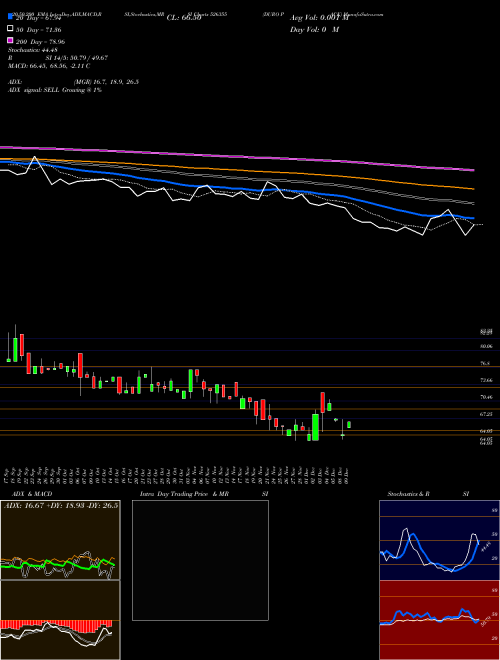Viewport: 500px width, 660px height.
Task: Click the 'MACD: 66.45, 68.56, -2.11' line
Action: coord(49,66)
